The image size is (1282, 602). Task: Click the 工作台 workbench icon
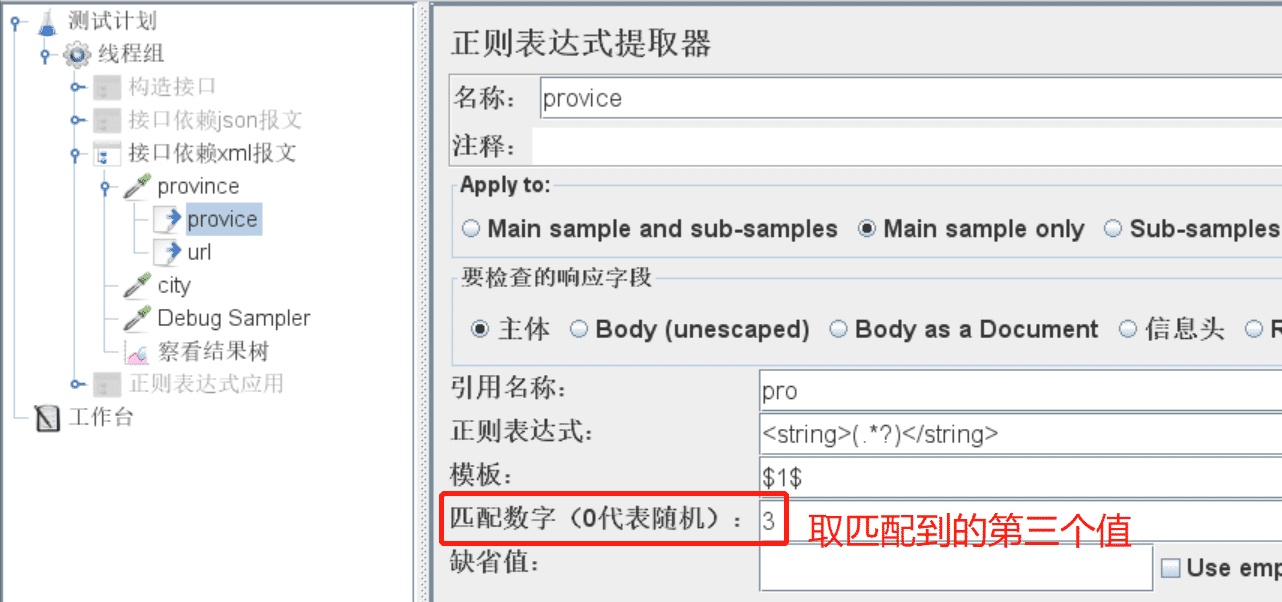[x=47, y=417]
